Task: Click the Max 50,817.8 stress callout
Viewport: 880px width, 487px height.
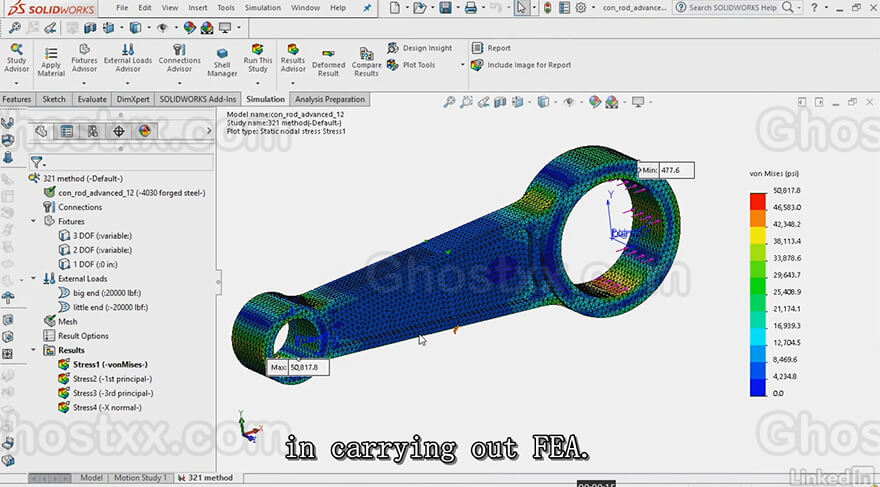Action: point(299,367)
